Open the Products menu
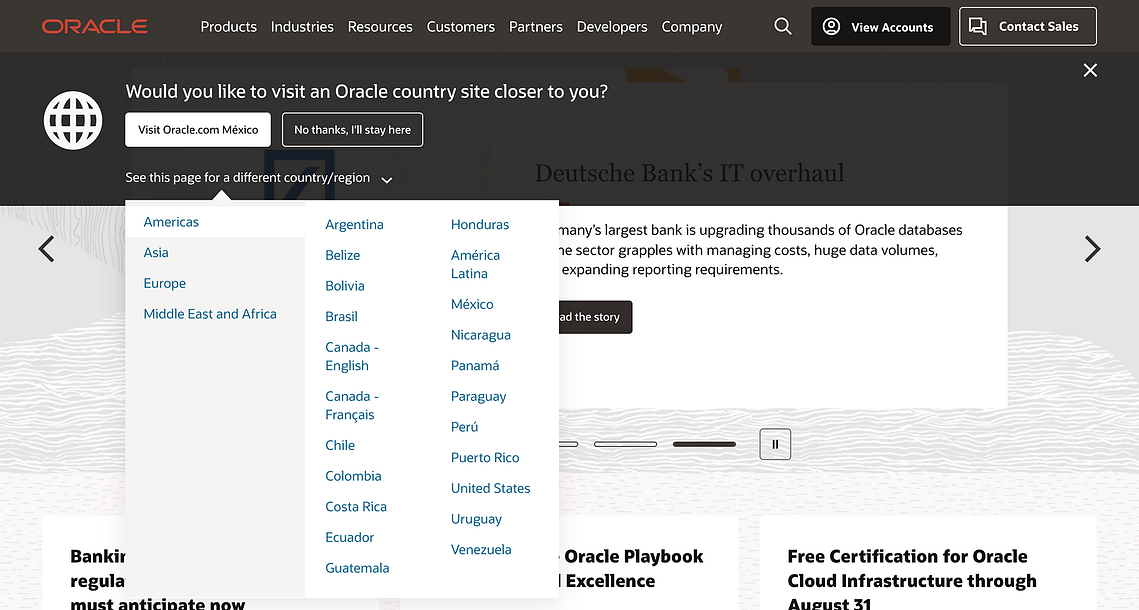 (x=229, y=27)
